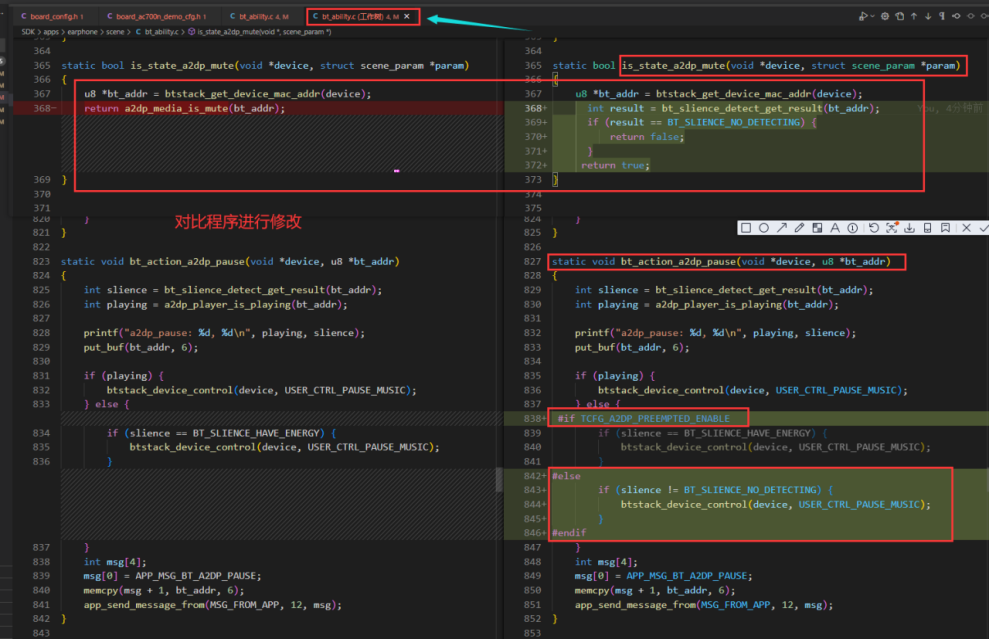Screen dimensions: 989x639
Task: Click 'return a2dp_media_is_mute(bt_addr);' in left pane
Action: point(185,108)
